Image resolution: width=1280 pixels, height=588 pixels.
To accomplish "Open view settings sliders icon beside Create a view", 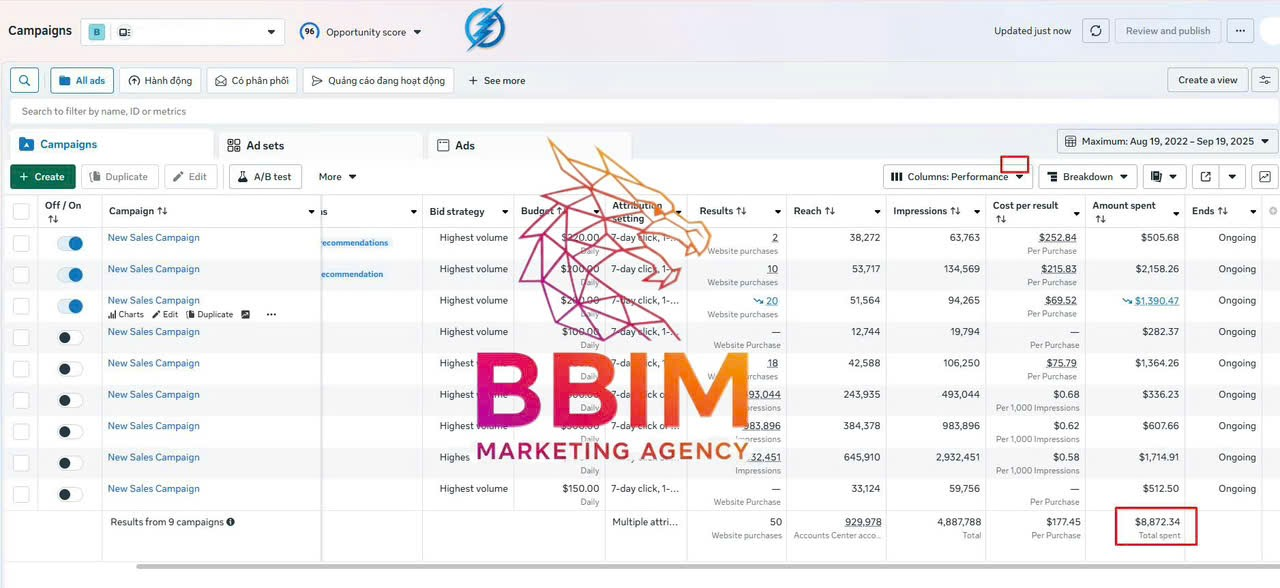I will pyautogui.click(x=1265, y=80).
